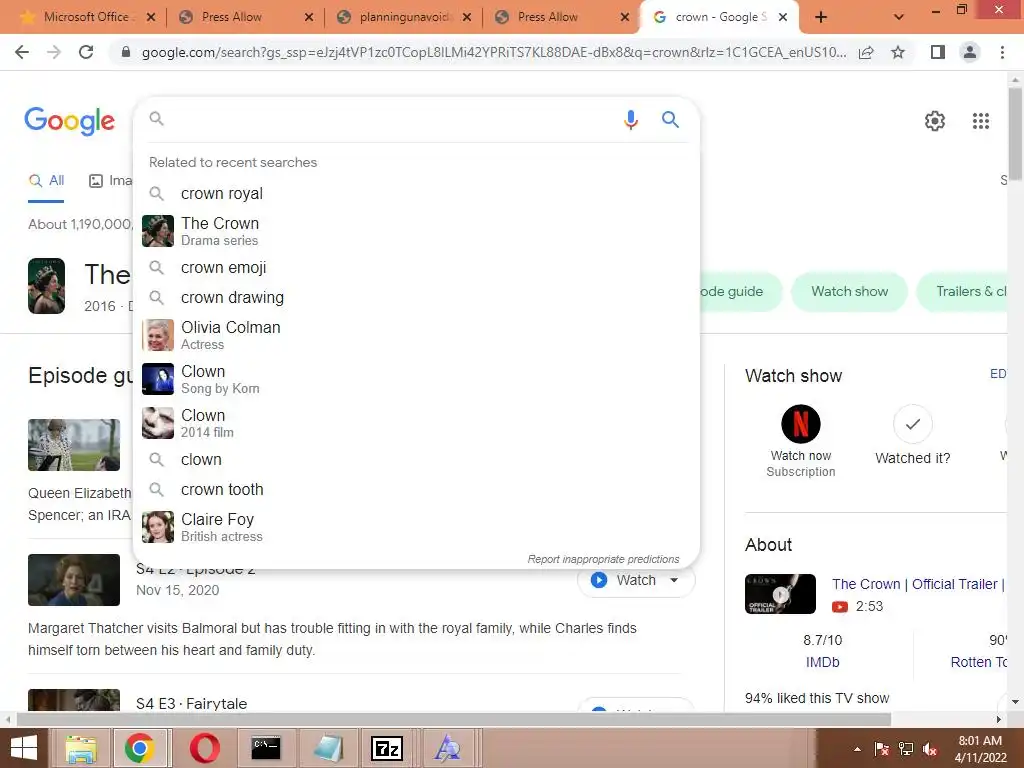The height and width of the screenshot is (768, 1024).
Task: Click the Netflix Watch now icon
Action: 801,424
